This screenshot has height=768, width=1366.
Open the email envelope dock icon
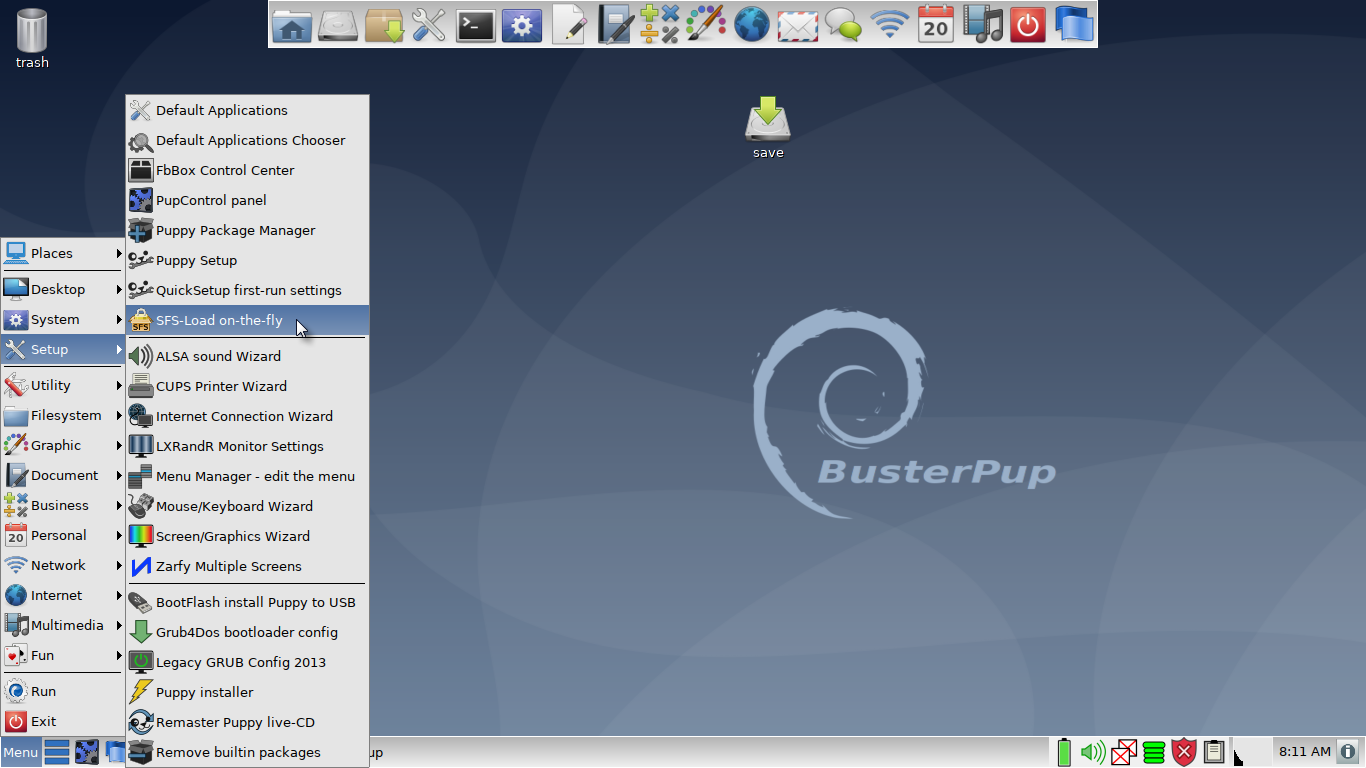(798, 24)
